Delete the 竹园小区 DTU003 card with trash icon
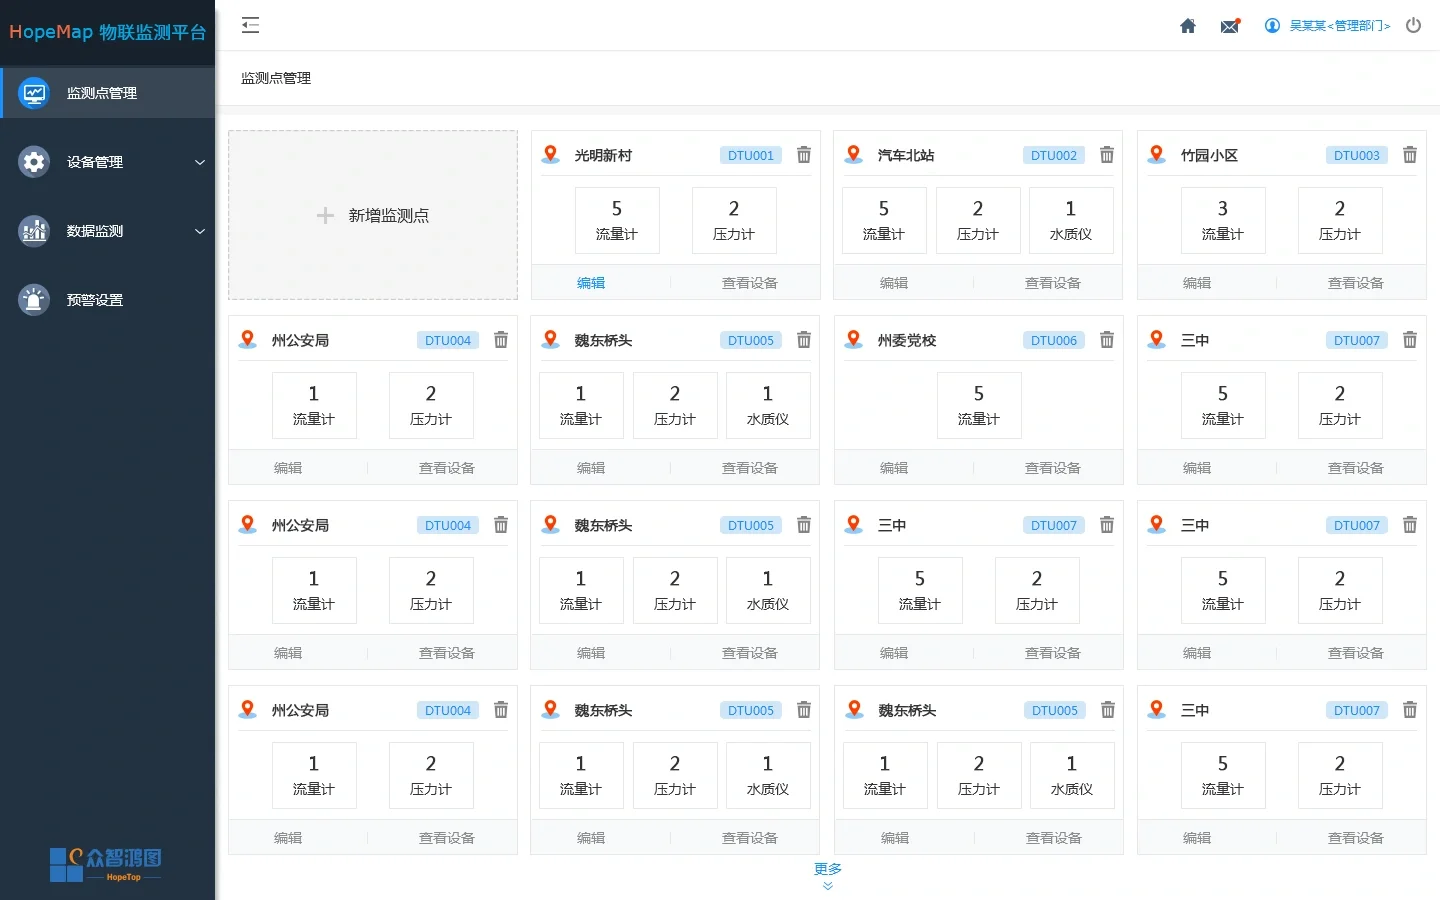1440x900 pixels. [x=1410, y=155]
